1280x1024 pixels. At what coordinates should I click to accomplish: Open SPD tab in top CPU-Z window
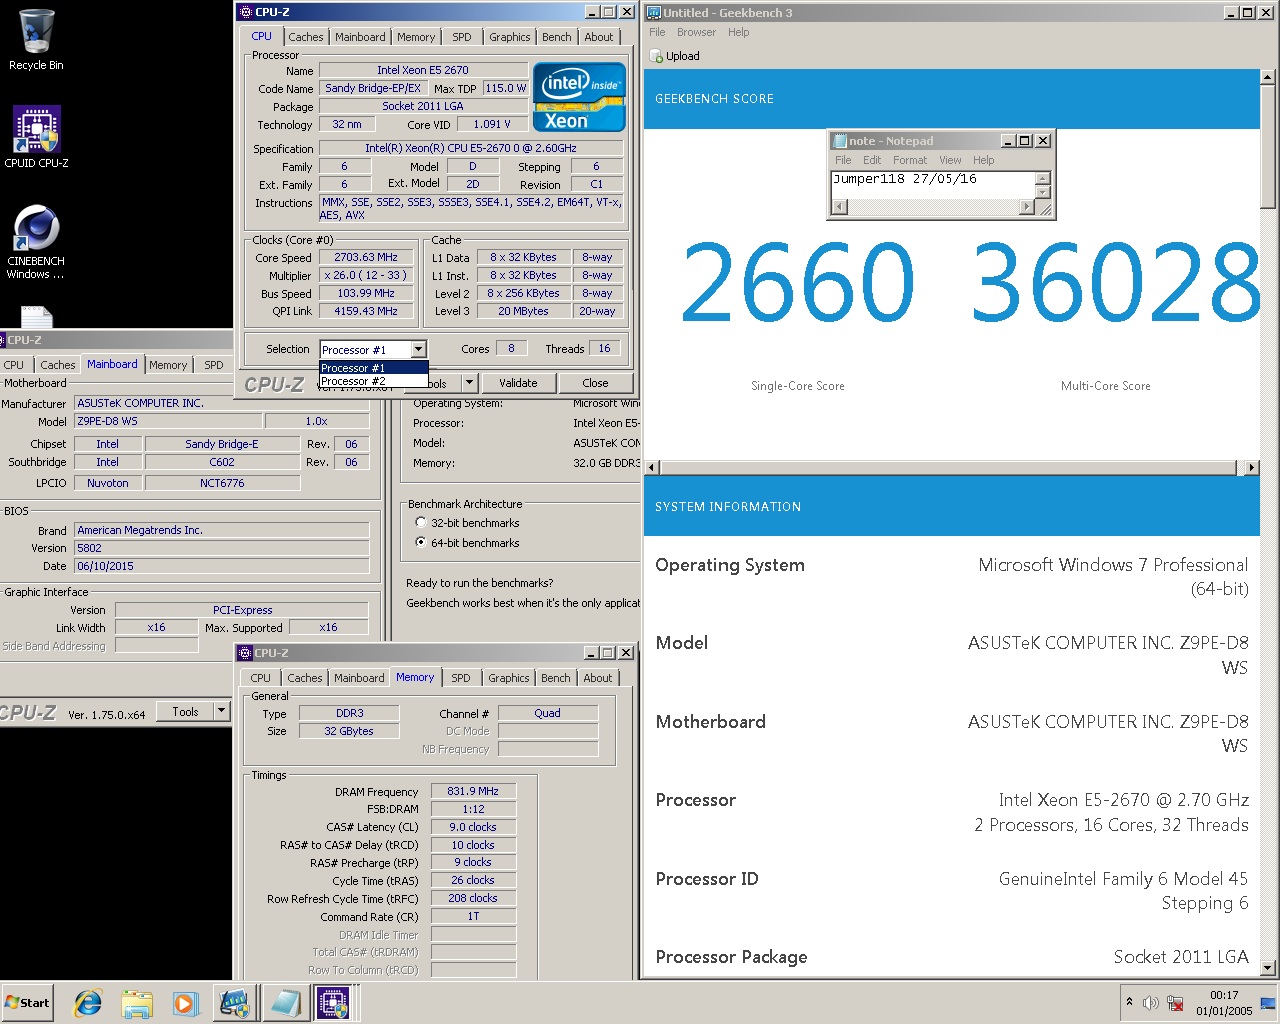tap(462, 37)
